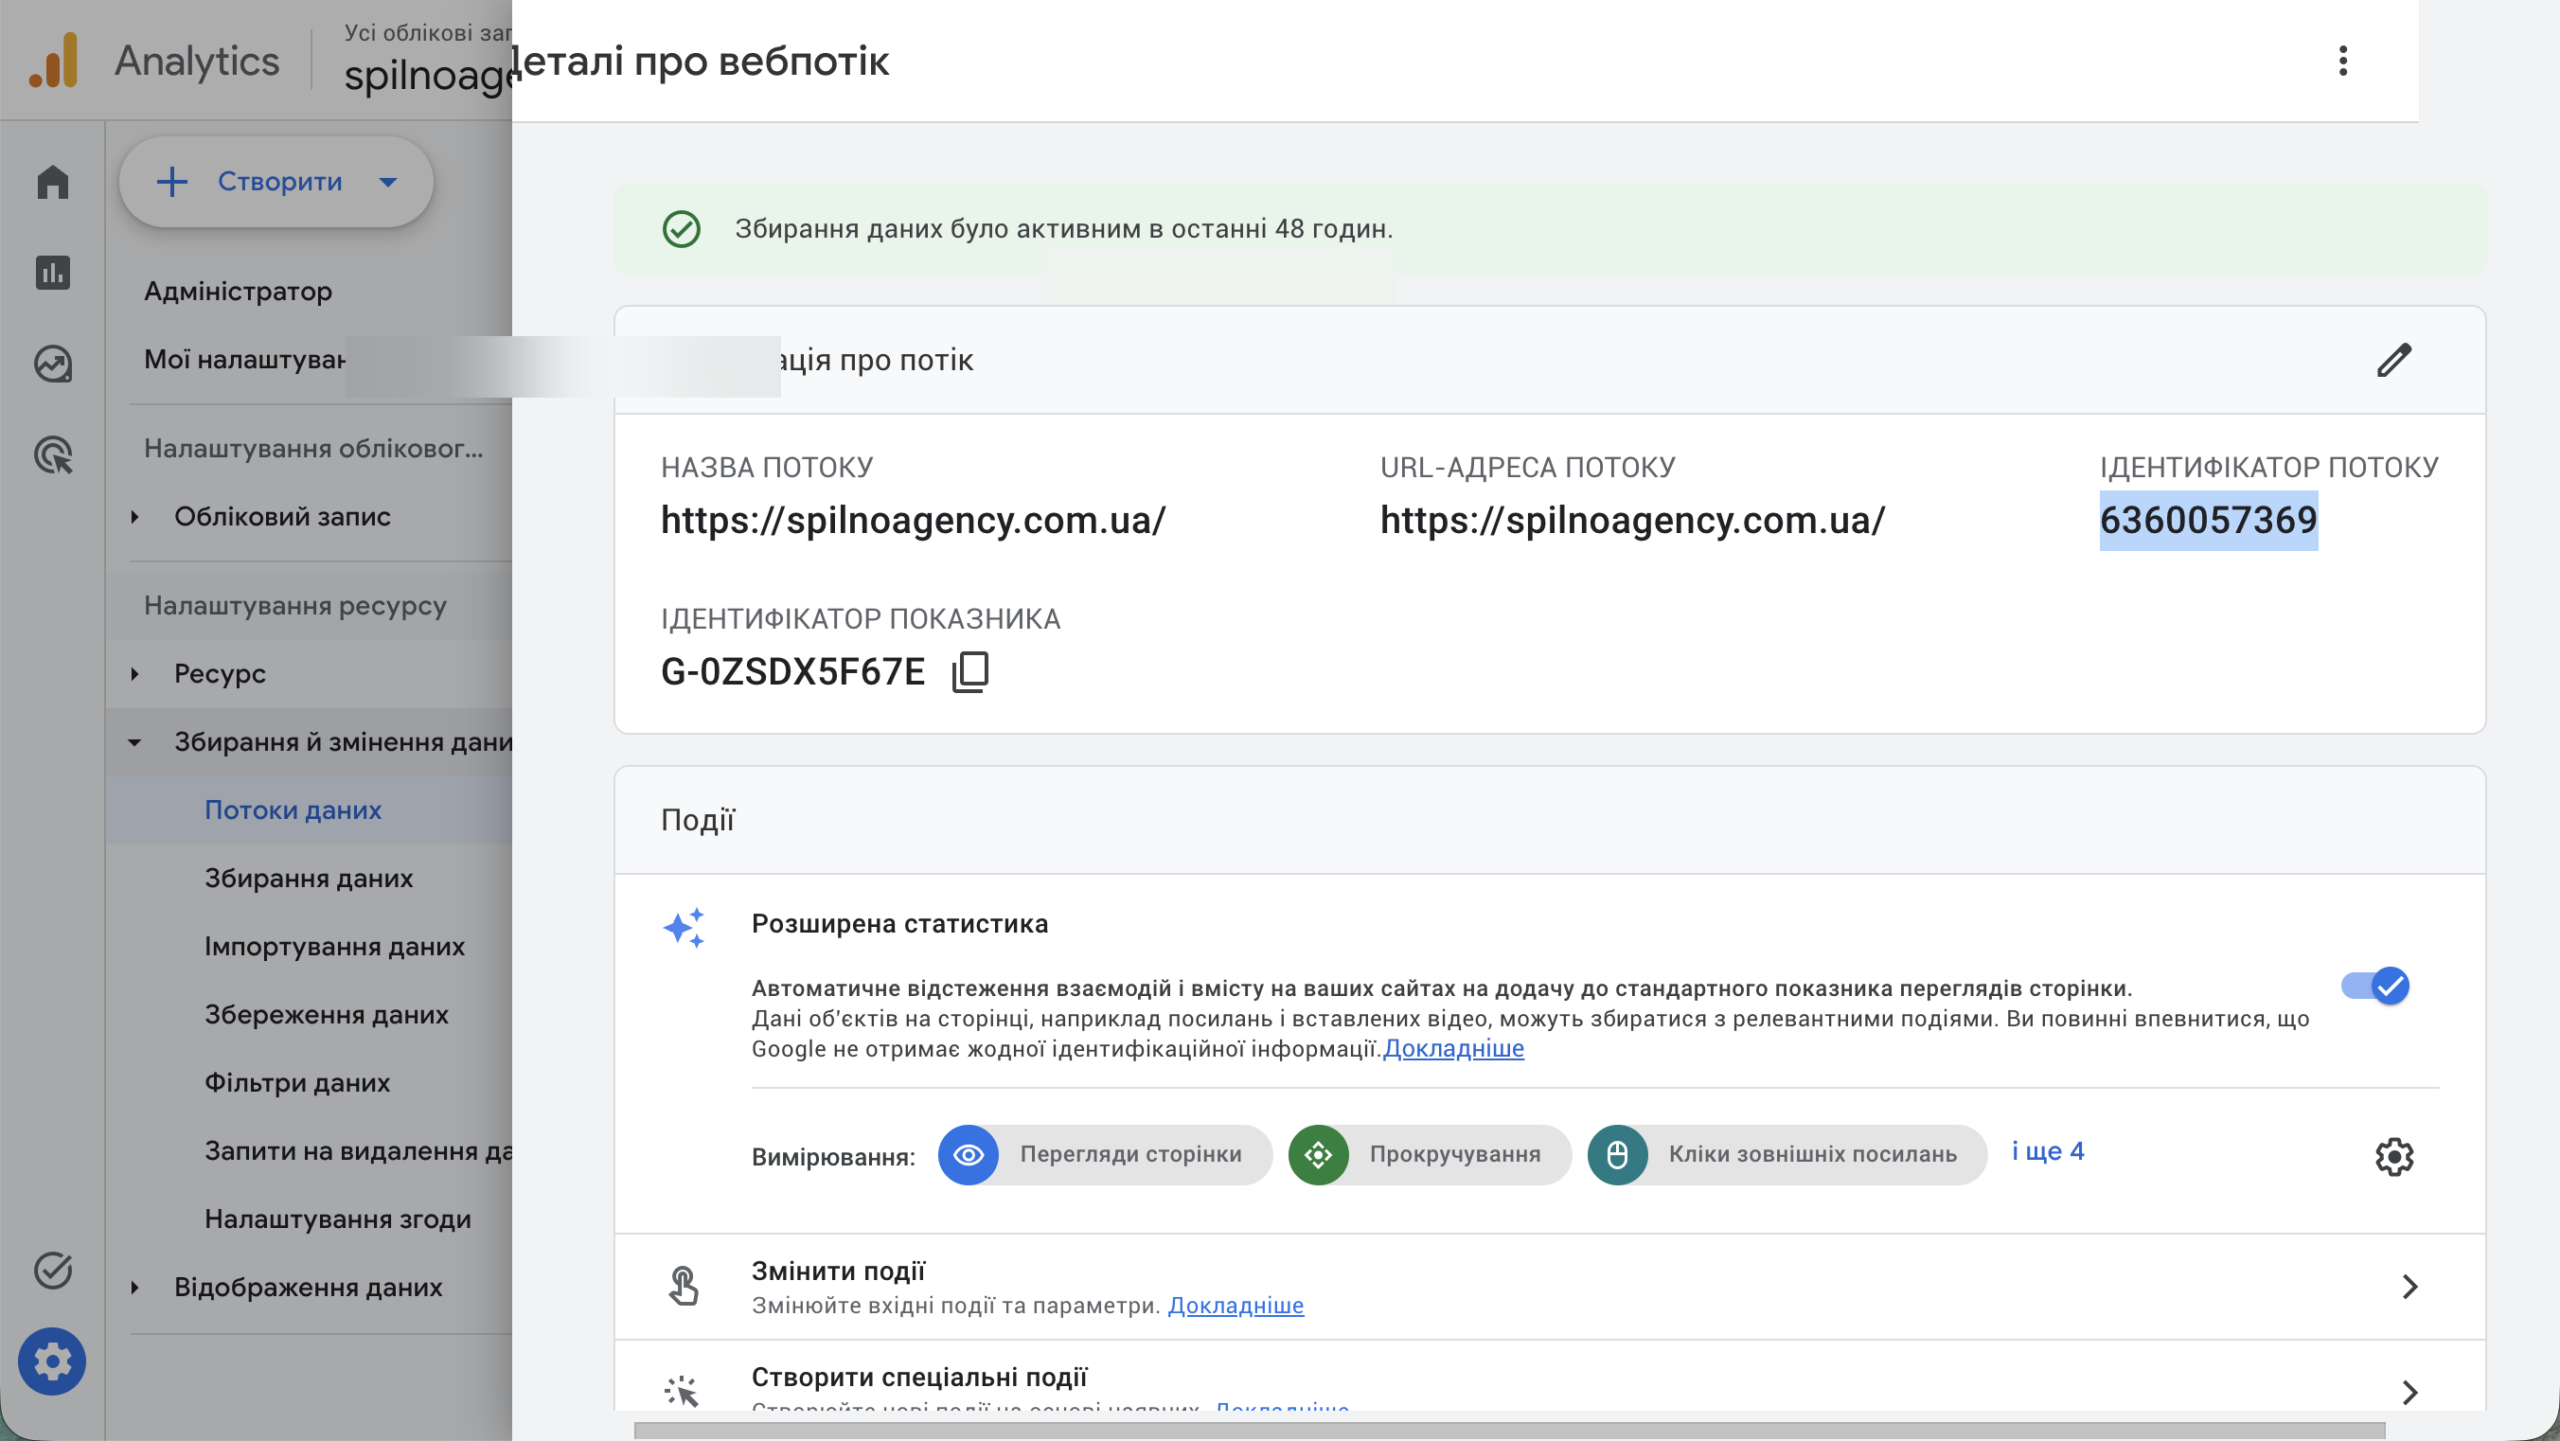Click the Прокручування scroll icon
The image size is (2560, 1441).
click(1318, 1155)
